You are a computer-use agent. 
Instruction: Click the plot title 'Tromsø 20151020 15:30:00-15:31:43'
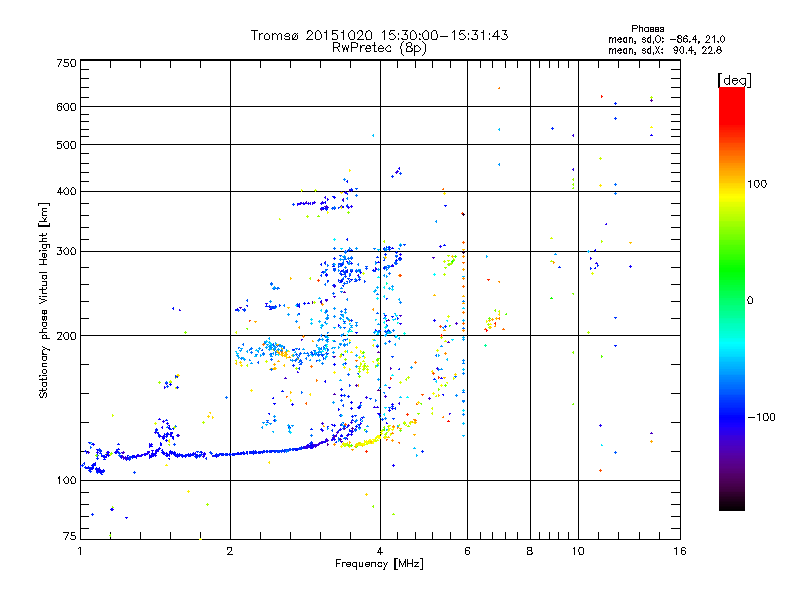point(380,35)
